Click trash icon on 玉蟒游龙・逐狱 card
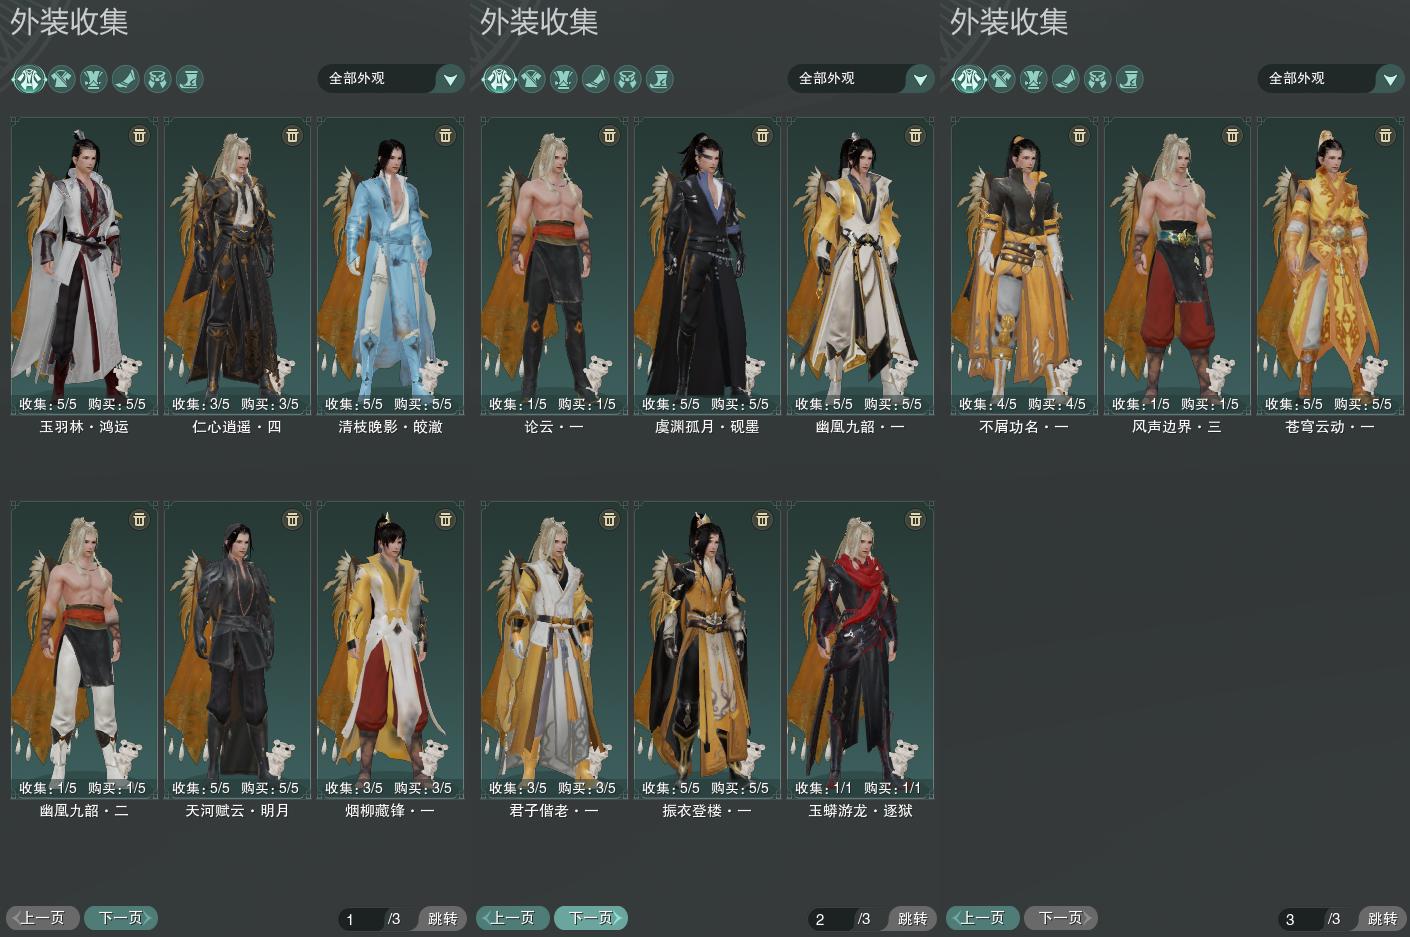Viewport: 1410px width, 937px height. pyautogui.click(x=915, y=519)
